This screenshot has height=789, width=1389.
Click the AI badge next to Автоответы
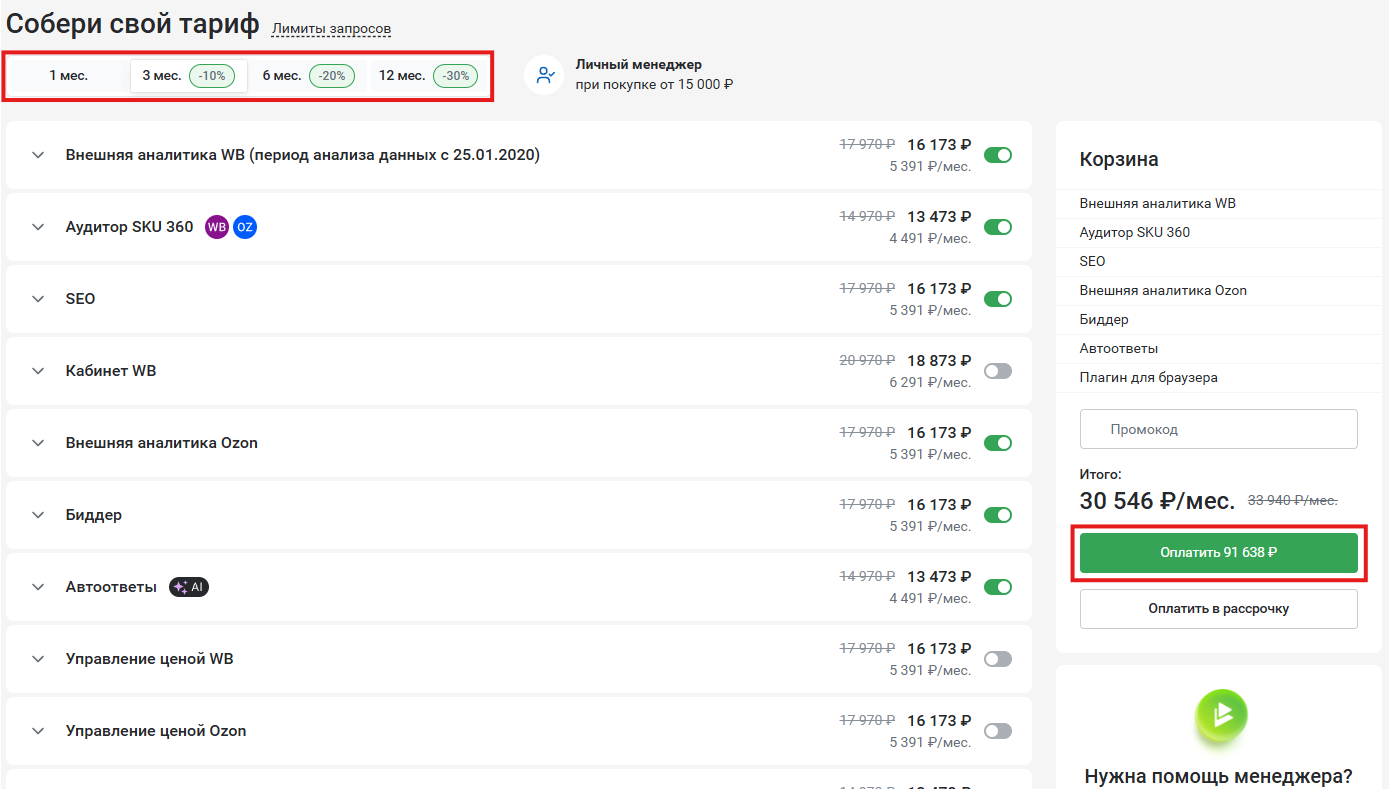189,587
